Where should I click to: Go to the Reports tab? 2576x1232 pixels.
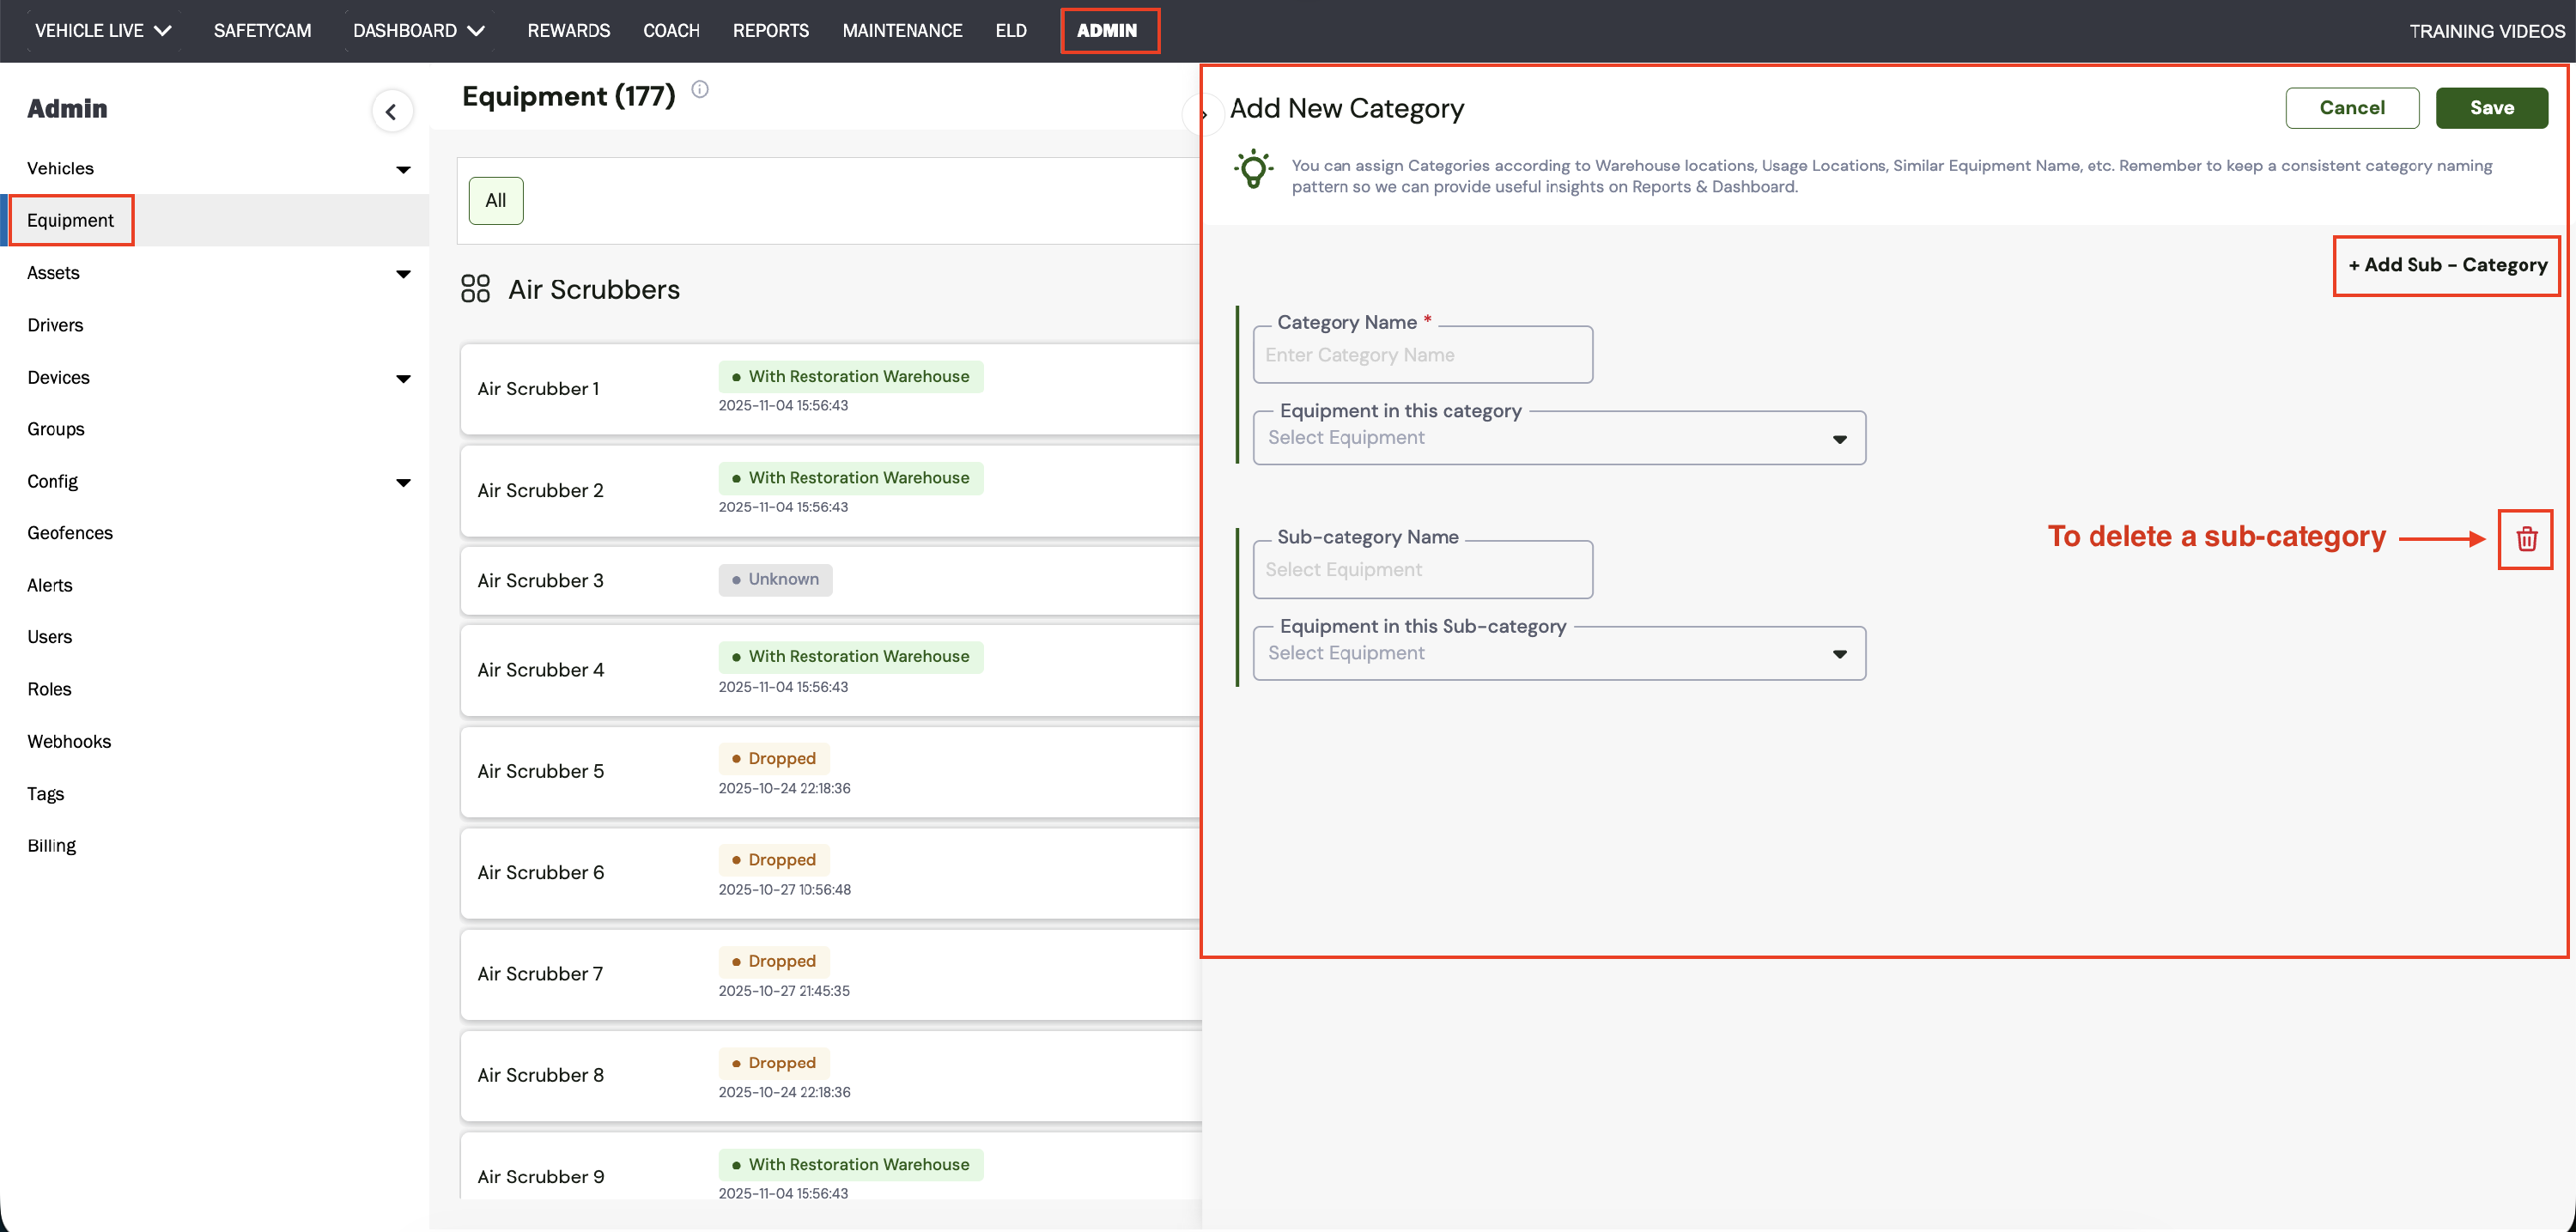[770, 30]
